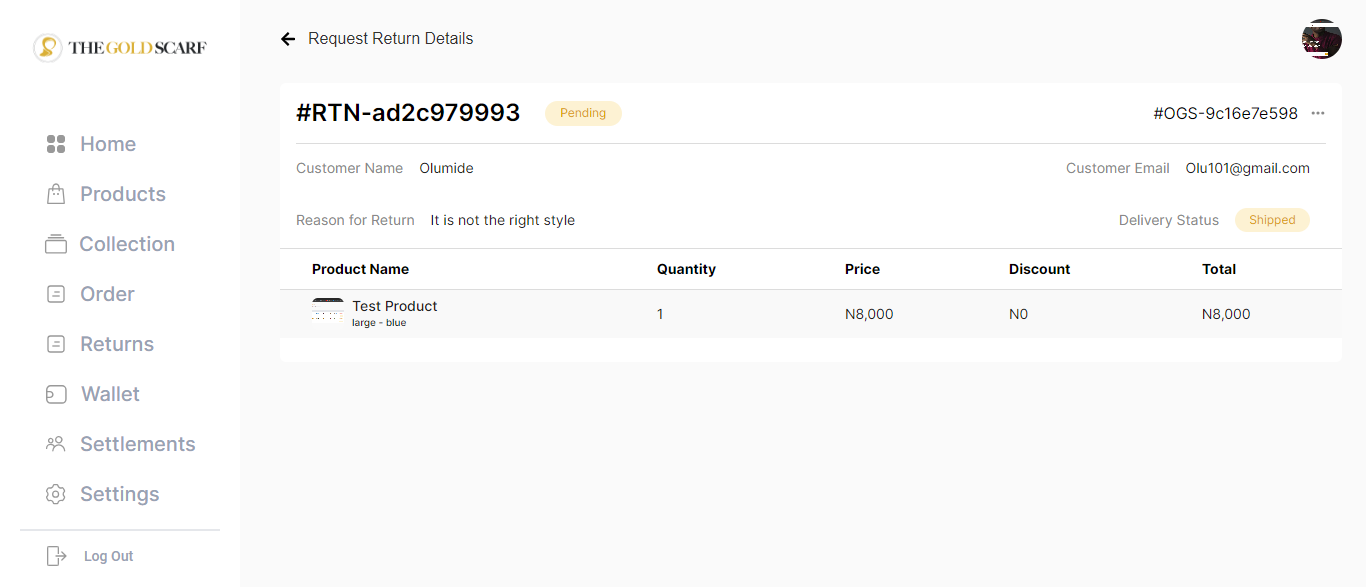Click the Test Product name
Screen dimensions: 1366x587
tap(395, 306)
